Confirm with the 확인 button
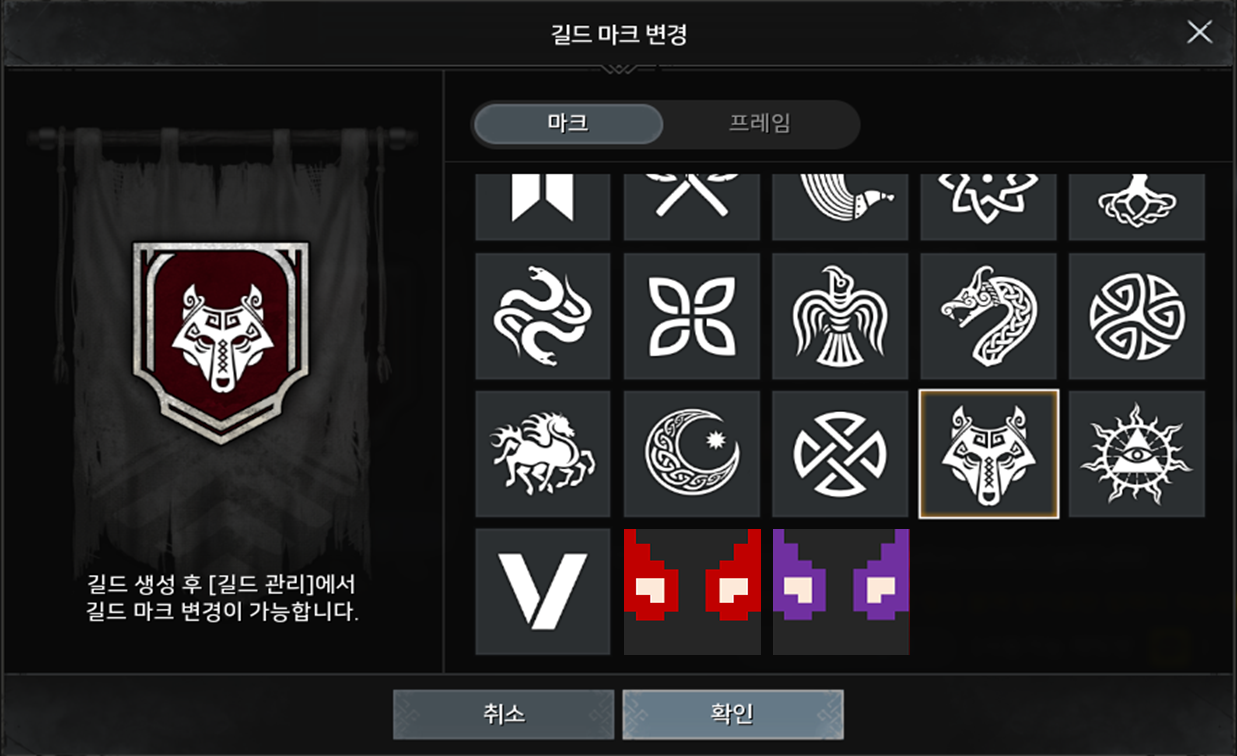Viewport: 1237px width, 756px height. click(x=732, y=714)
